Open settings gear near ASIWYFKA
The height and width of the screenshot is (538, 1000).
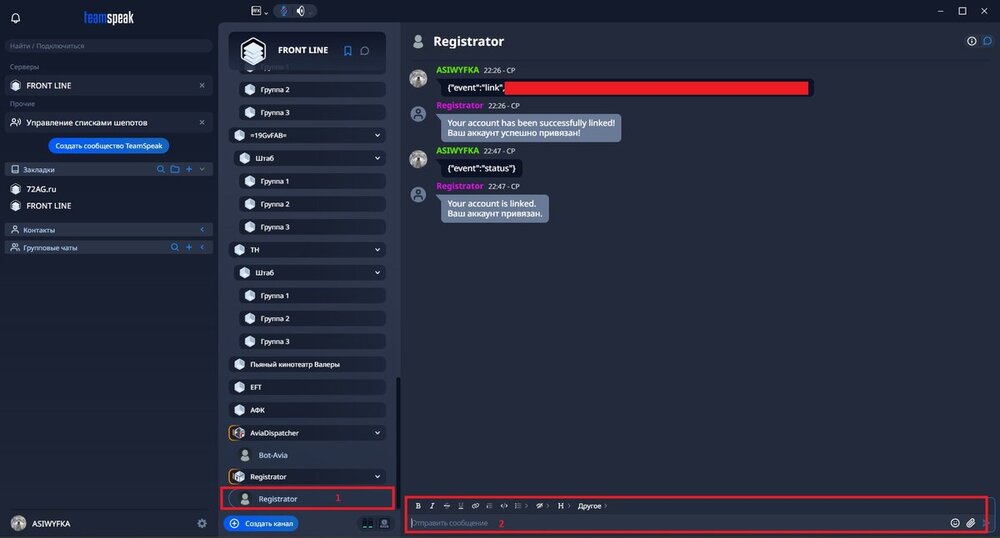(202, 523)
